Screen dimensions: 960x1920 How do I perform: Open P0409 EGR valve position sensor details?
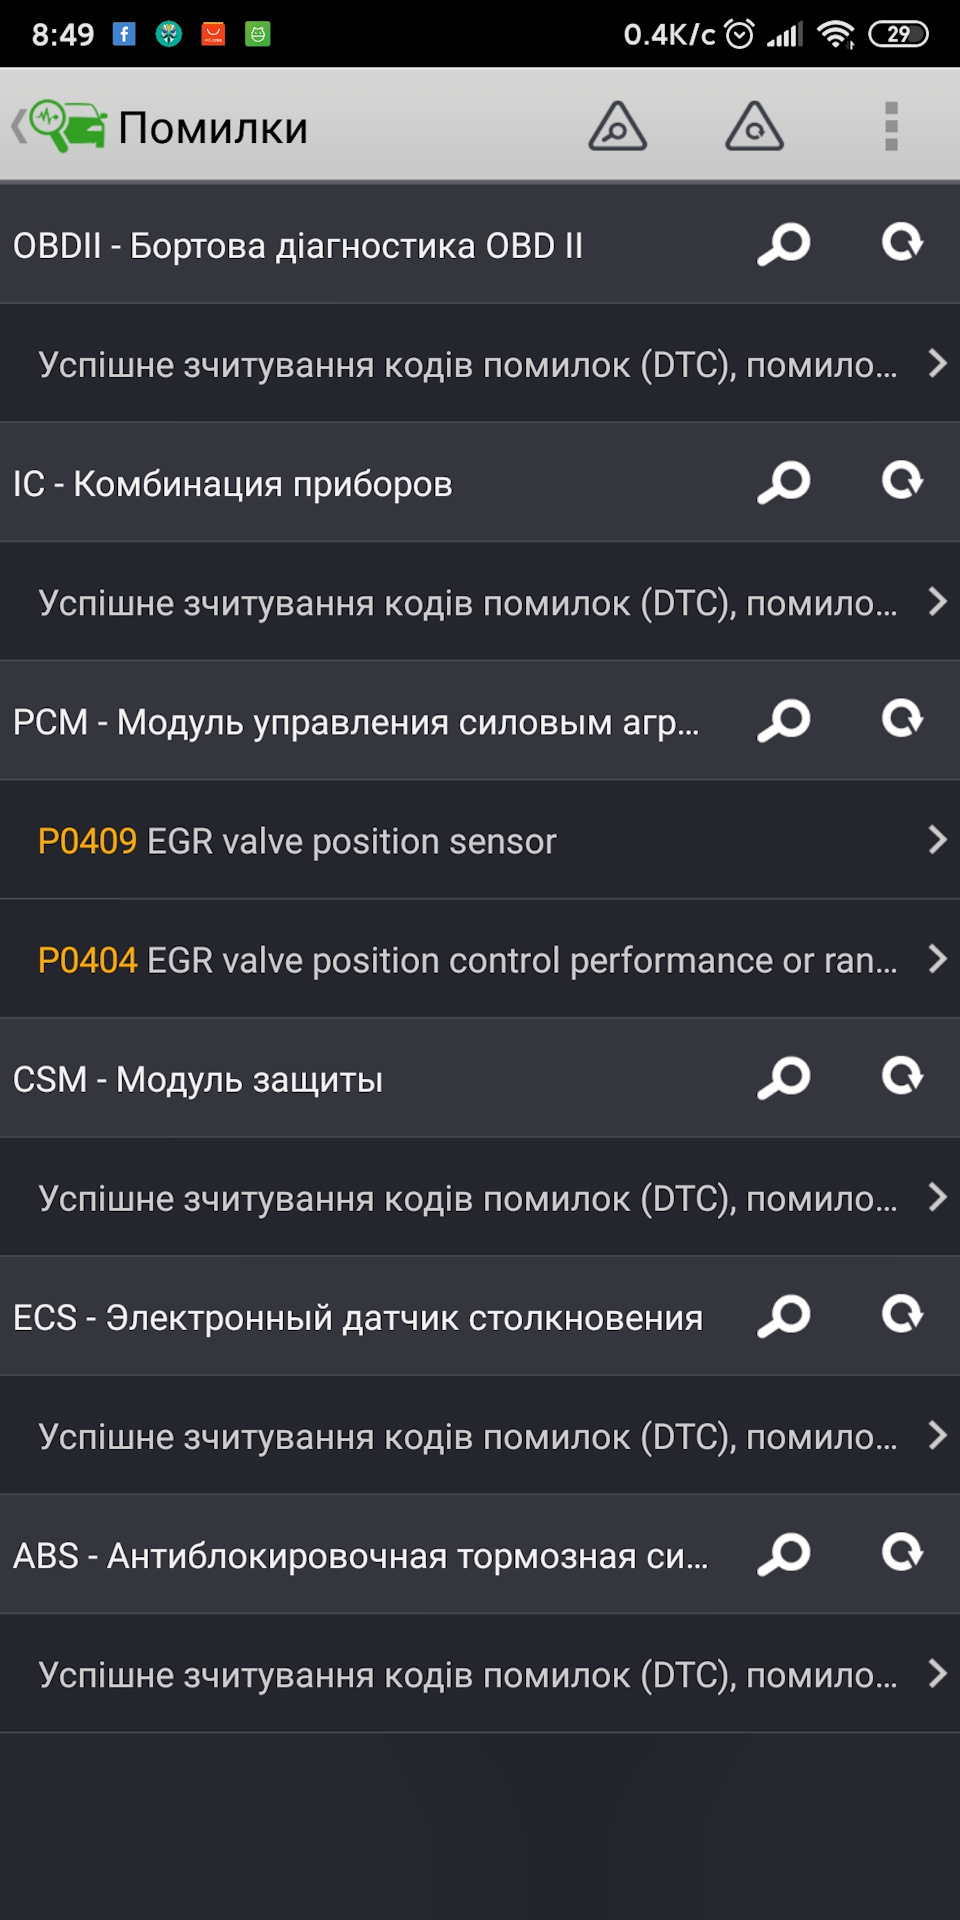point(480,841)
